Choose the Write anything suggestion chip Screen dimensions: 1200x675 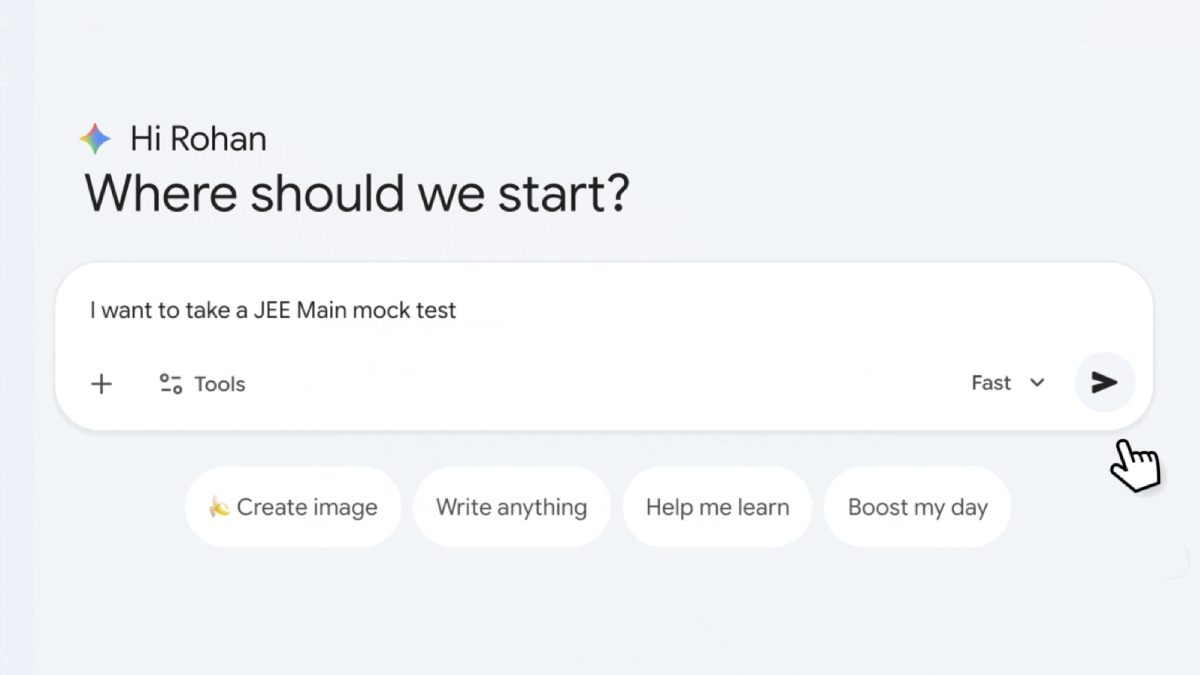(x=511, y=507)
